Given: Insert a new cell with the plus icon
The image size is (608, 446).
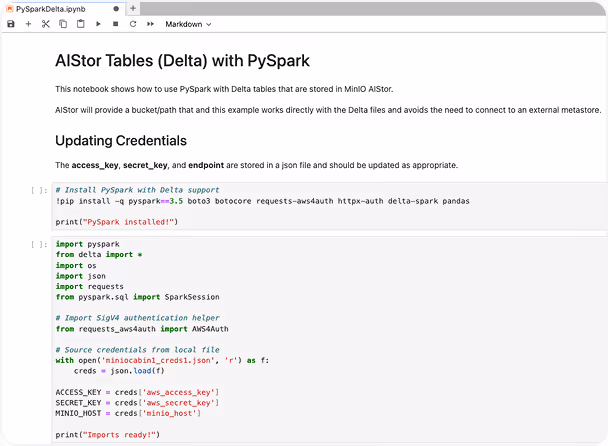Looking at the screenshot, I should pos(28,24).
